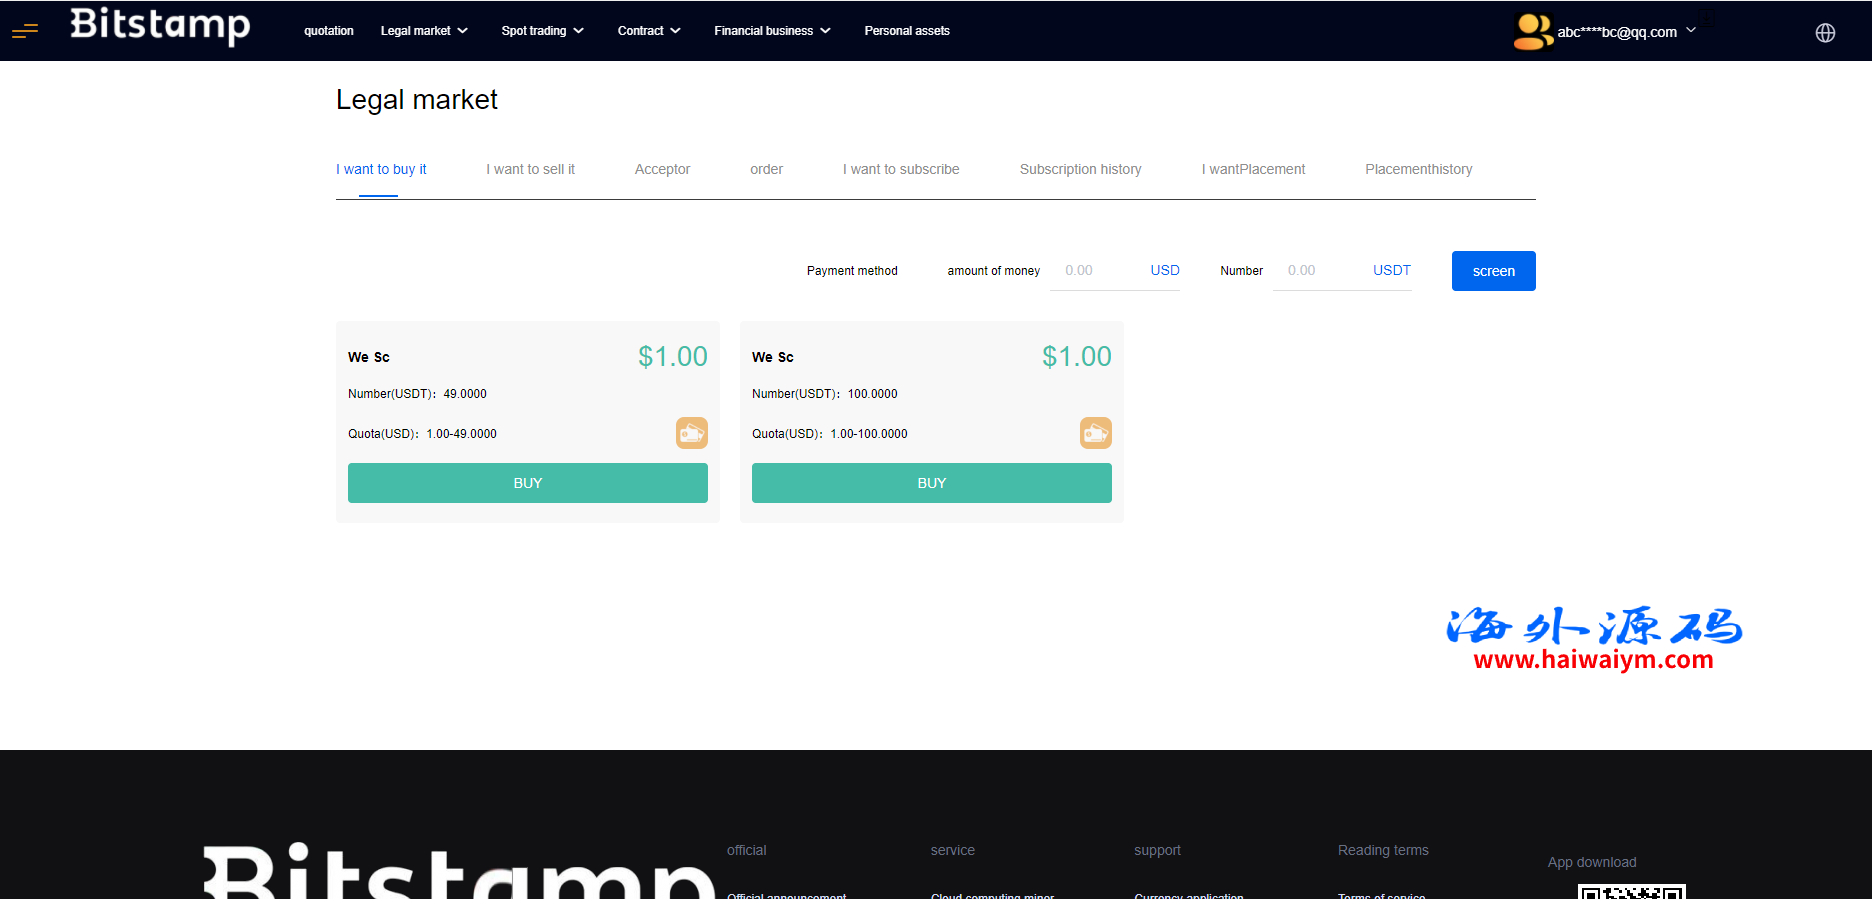Expand the Legal market dropdown menu
This screenshot has height=899, width=1872.
tap(424, 31)
